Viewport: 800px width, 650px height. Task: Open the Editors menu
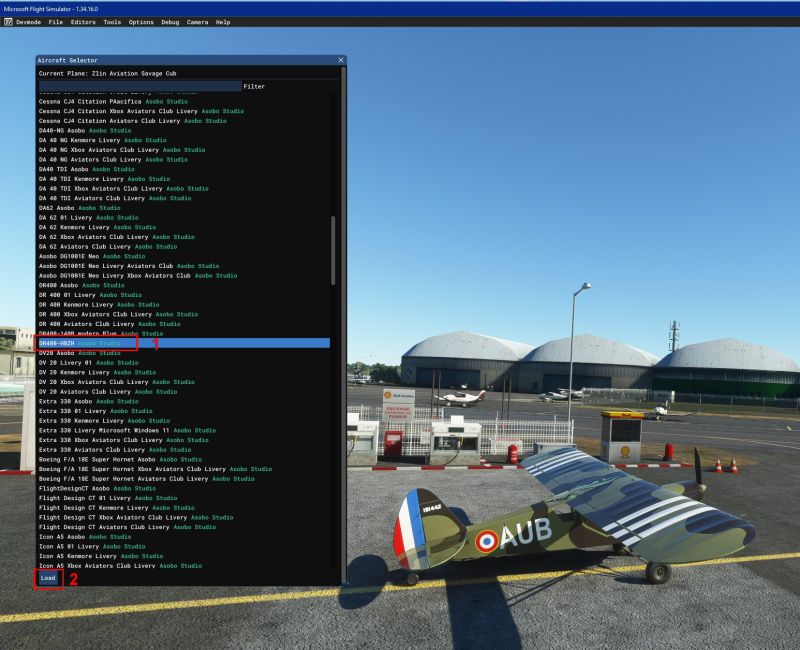coord(83,22)
